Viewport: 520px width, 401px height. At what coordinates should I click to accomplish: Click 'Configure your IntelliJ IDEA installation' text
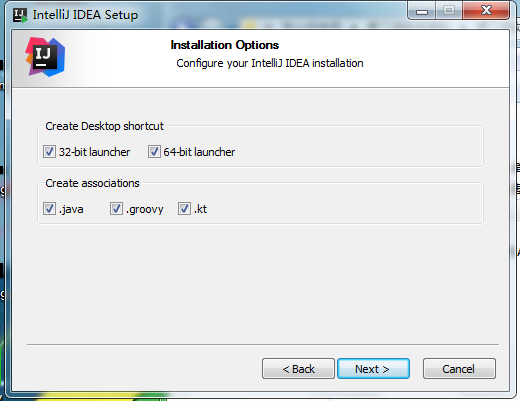click(270, 63)
